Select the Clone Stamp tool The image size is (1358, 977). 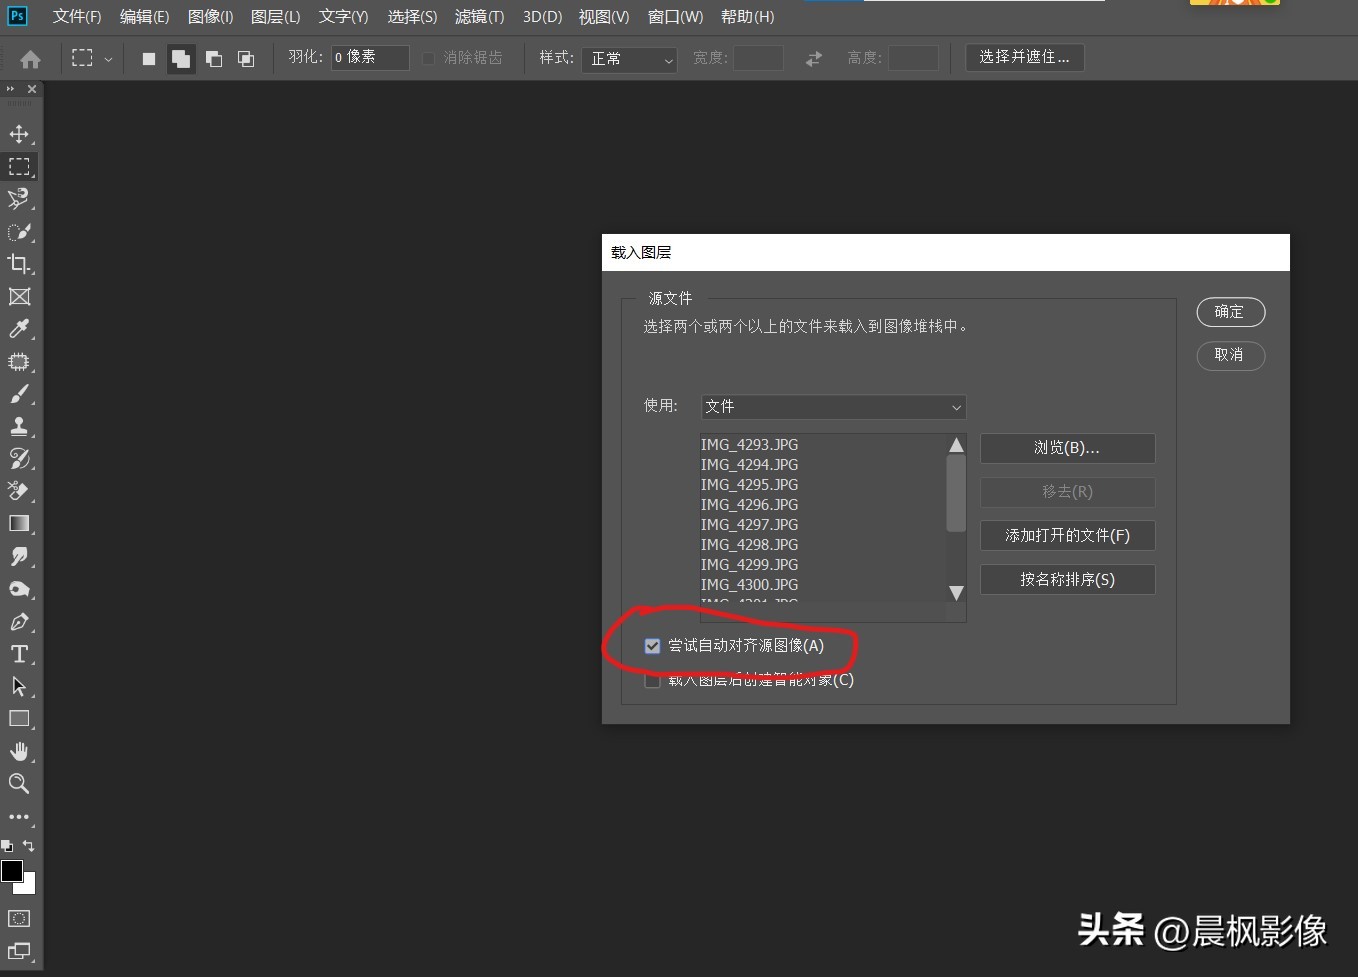[x=19, y=427]
